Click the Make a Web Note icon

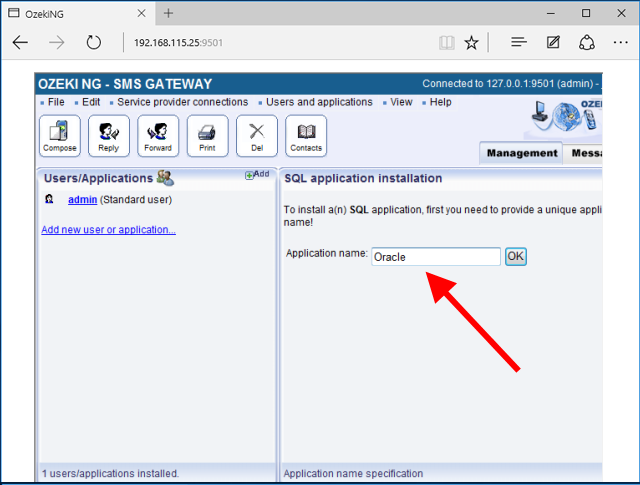pyautogui.click(x=553, y=43)
